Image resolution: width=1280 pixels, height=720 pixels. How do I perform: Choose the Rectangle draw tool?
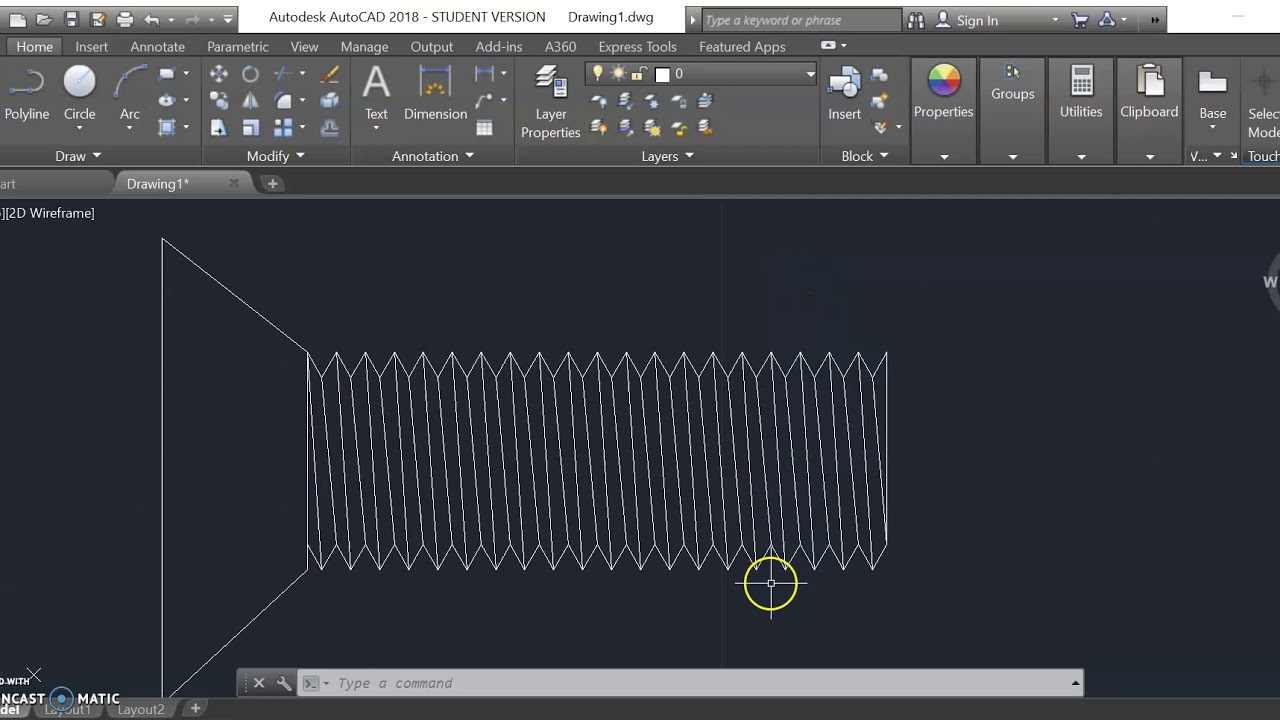(167, 74)
